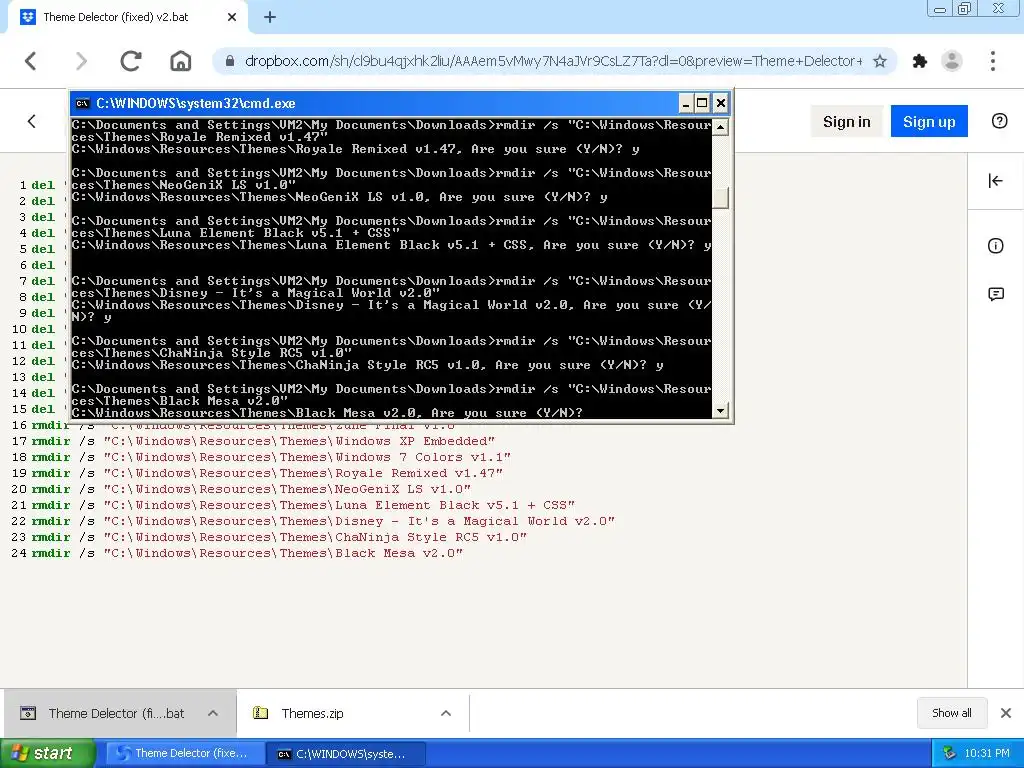Image resolution: width=1024 pixels, height=768 pixels.
Task: Close the downloads bar
Action: click(x=1006, y=713)
